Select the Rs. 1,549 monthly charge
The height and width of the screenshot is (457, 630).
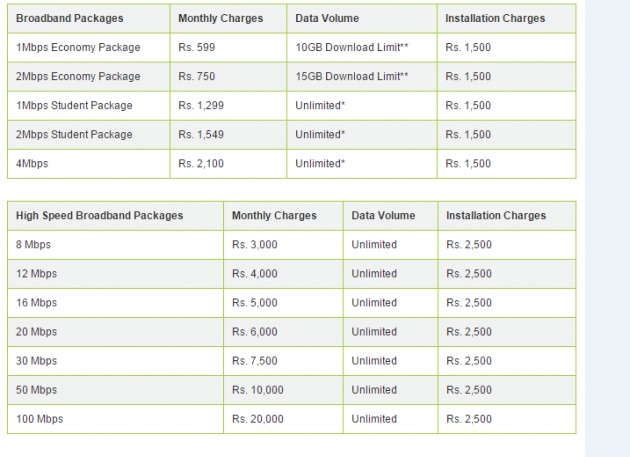point(201,134)
